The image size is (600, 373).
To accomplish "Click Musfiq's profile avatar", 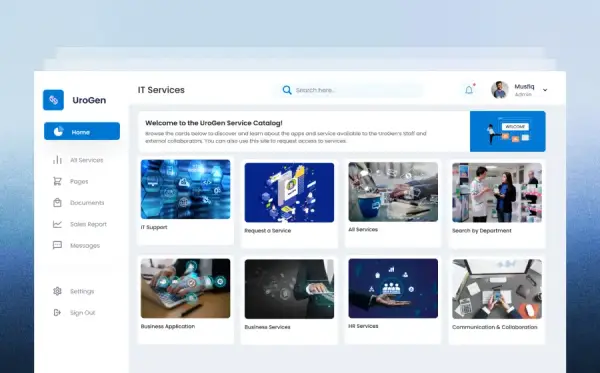I will point(500,90).
